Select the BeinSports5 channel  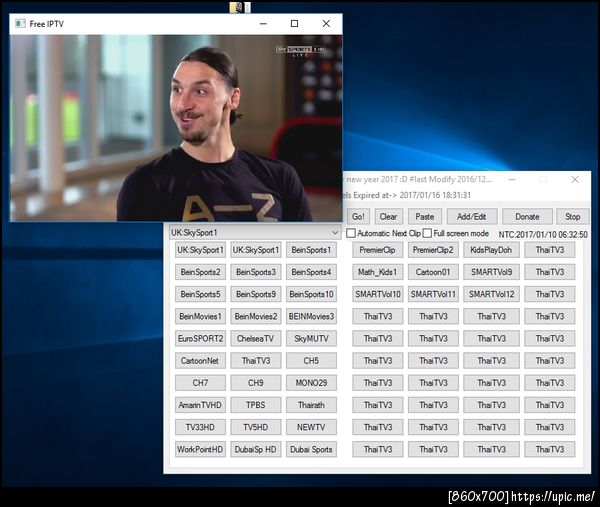200,294
